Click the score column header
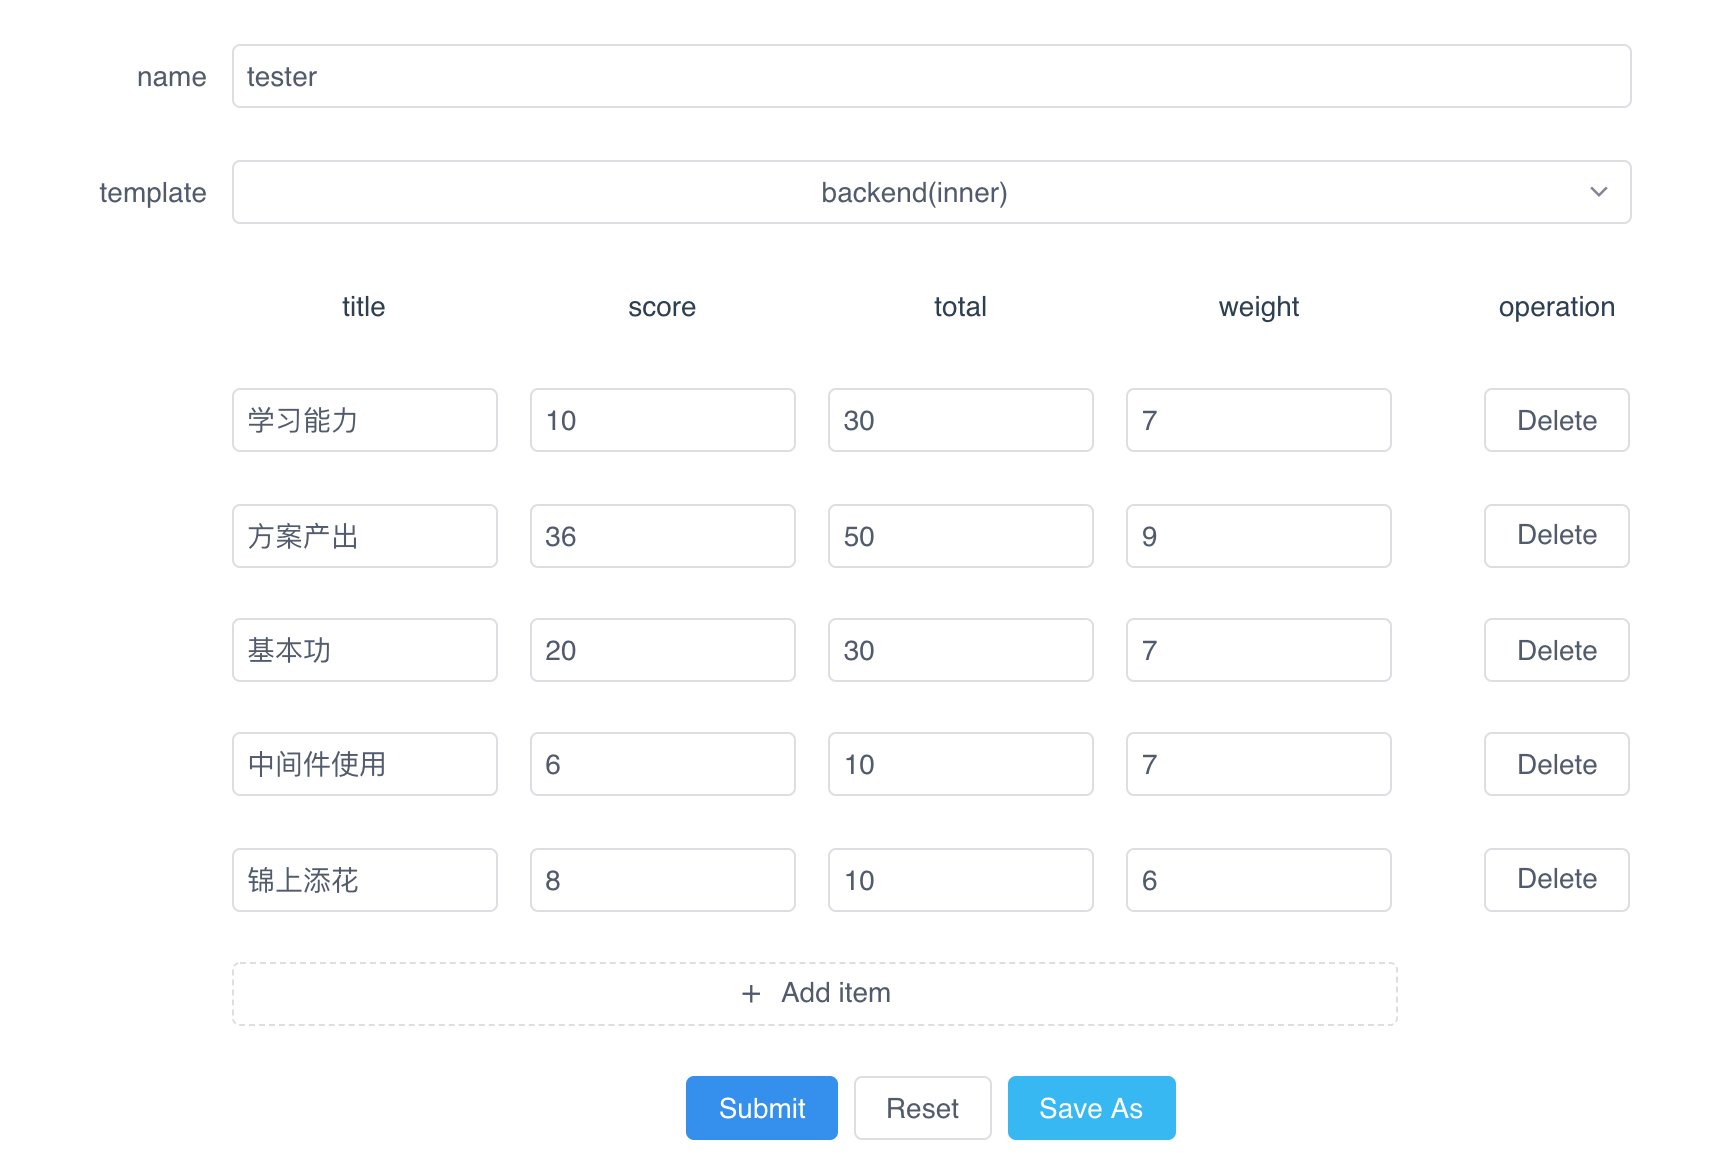This screenshot has height=1156, width=1722. click(x=662, y=307)
